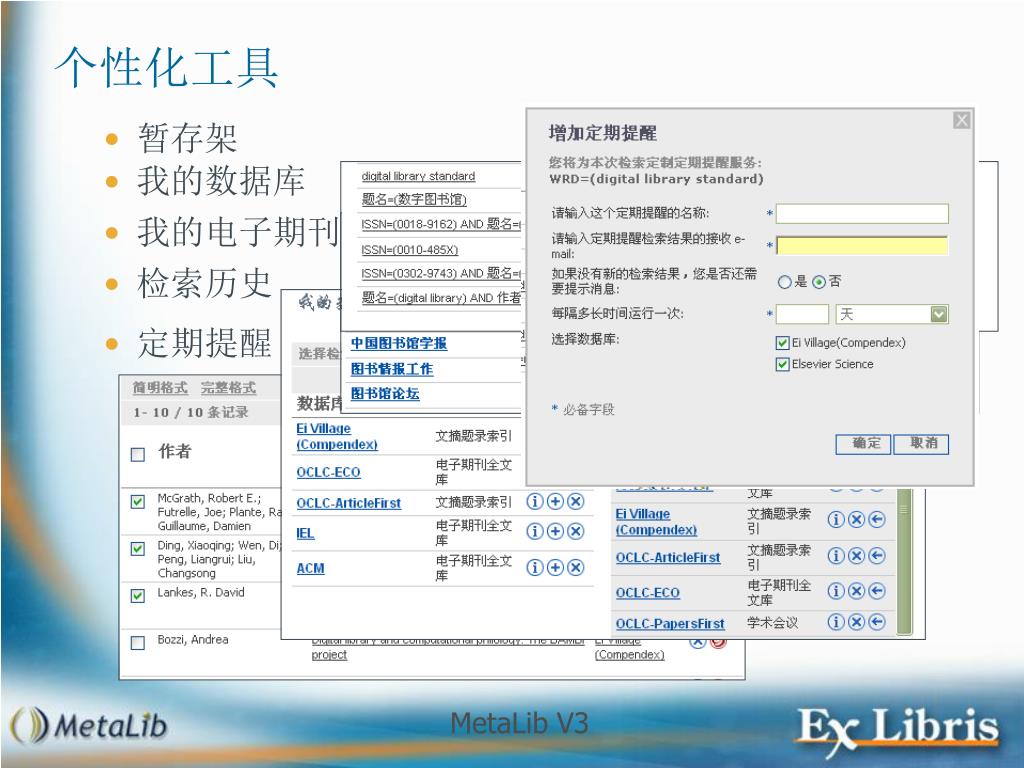The width and height of the screenshot is (1024, 768).
Task: Open 中国图书馆学报 journal link
Action: click(x=399, y=344)
